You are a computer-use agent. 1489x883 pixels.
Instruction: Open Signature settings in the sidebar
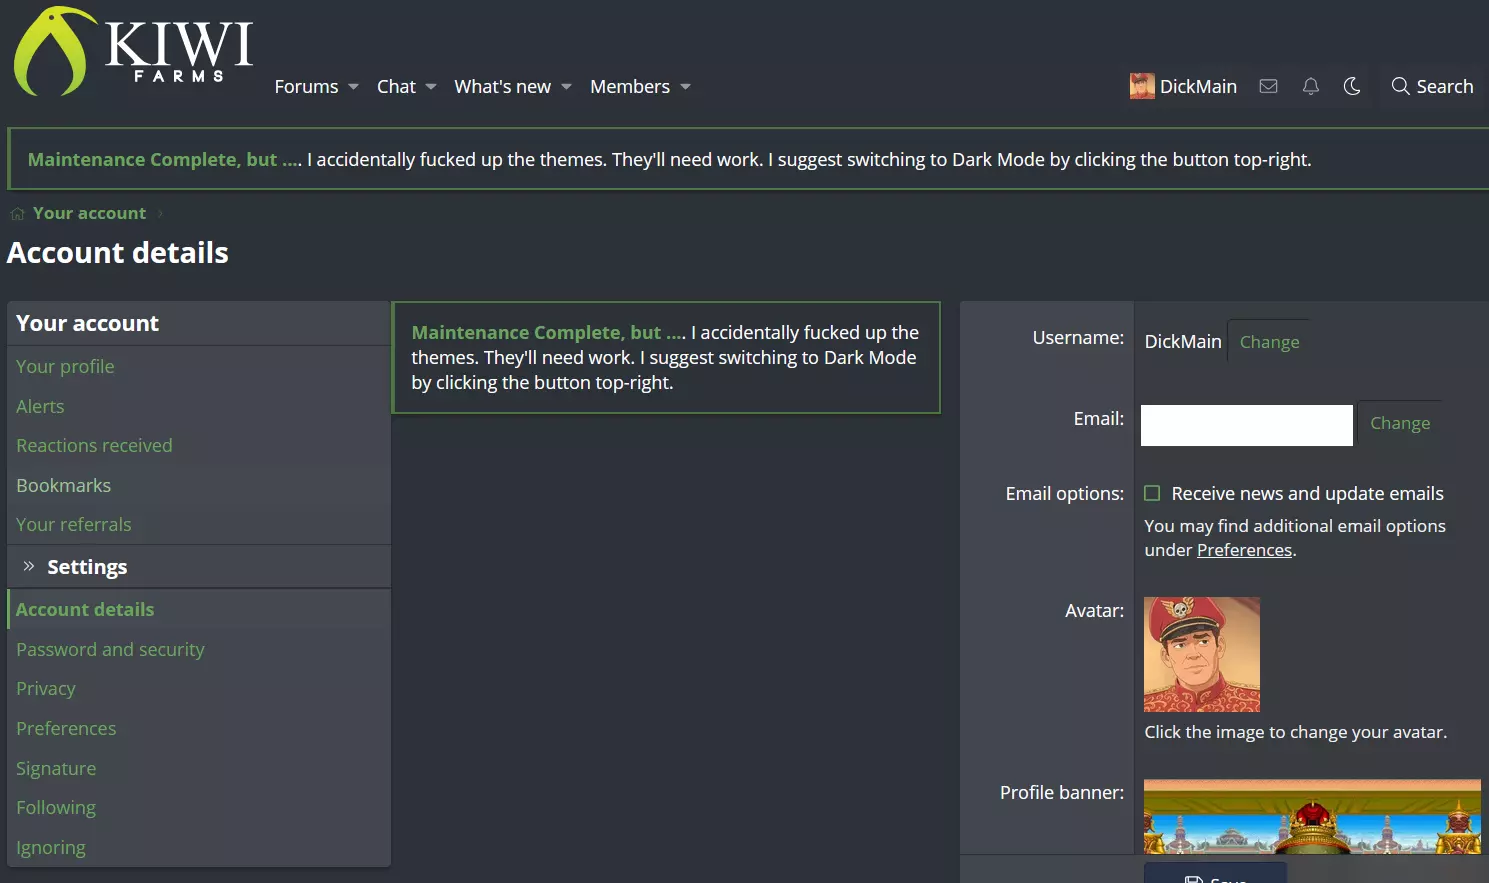pos(56,768)
